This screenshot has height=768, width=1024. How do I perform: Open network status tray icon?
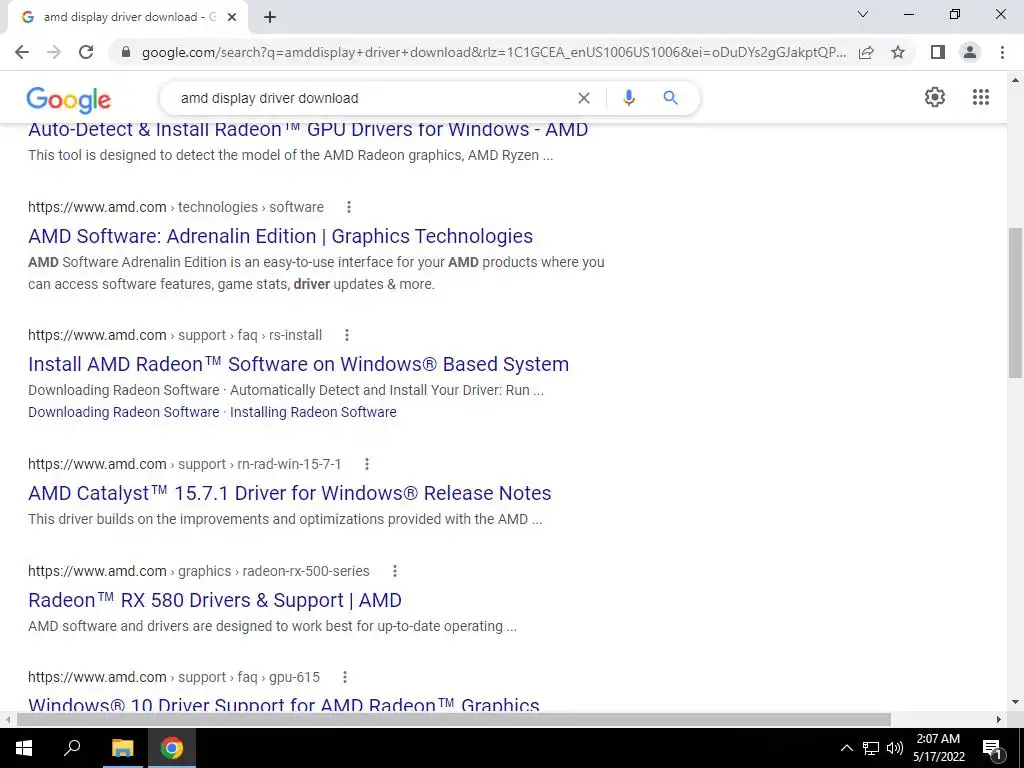[871, 748]
